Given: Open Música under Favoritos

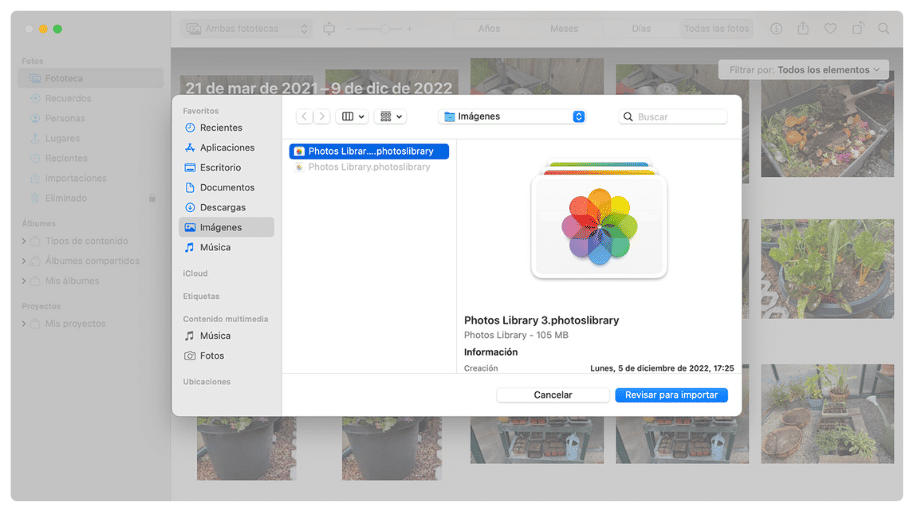Looking at the screenshot, I should pyautogui.click(x=226, y=247).
